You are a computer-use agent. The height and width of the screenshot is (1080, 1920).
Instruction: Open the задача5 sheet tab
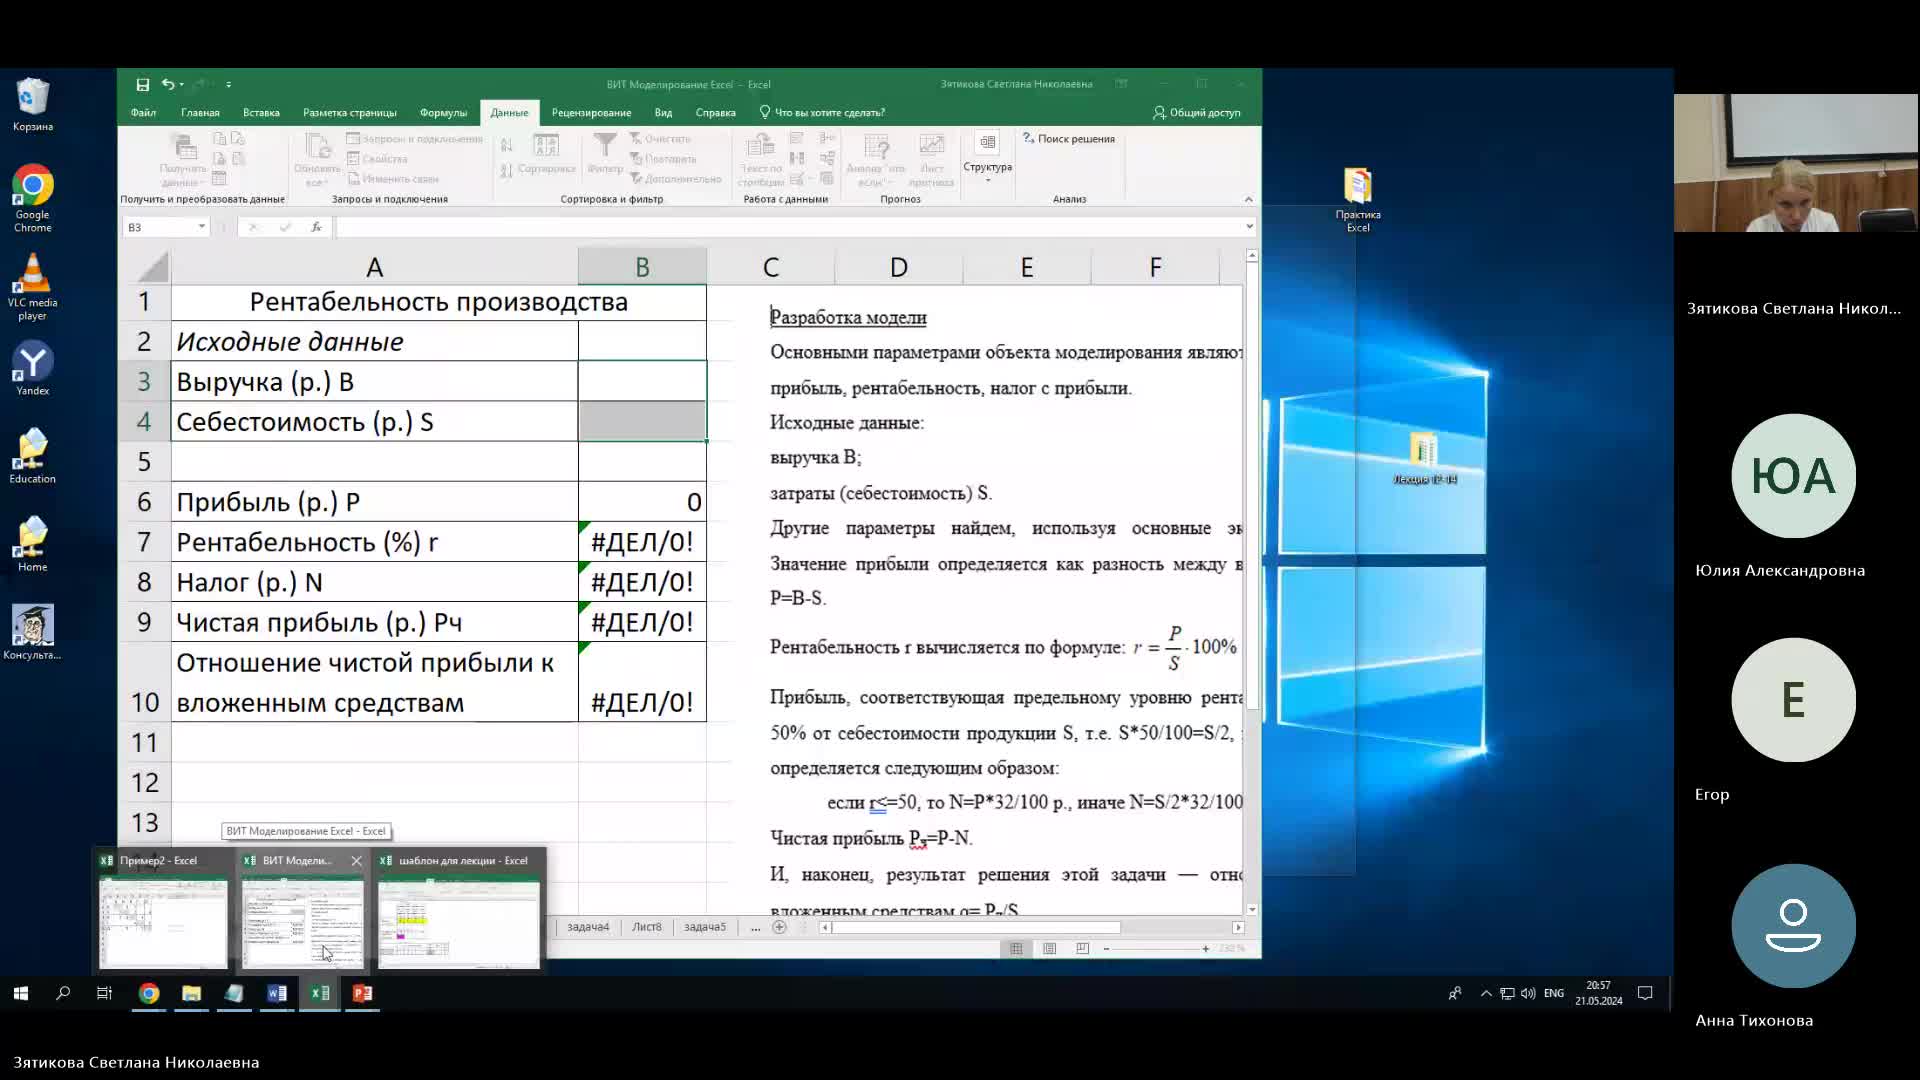(x=705, y=927)
